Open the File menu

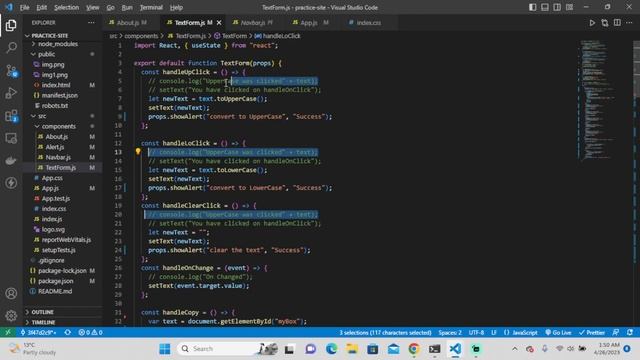coord(24,7)
